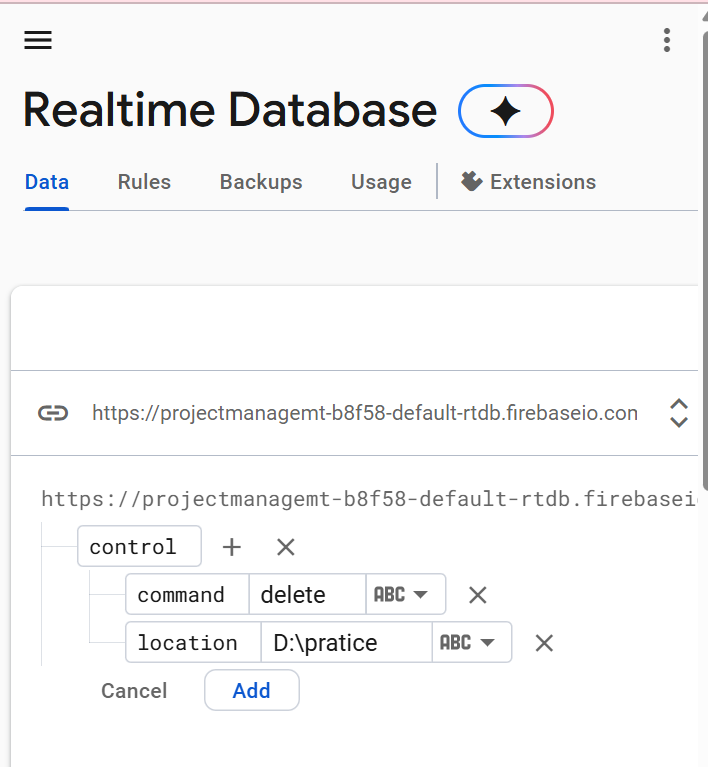The width and height of the screenshot is (708, 767).
Task: Delete the command row with X
Action: point(478,595)
